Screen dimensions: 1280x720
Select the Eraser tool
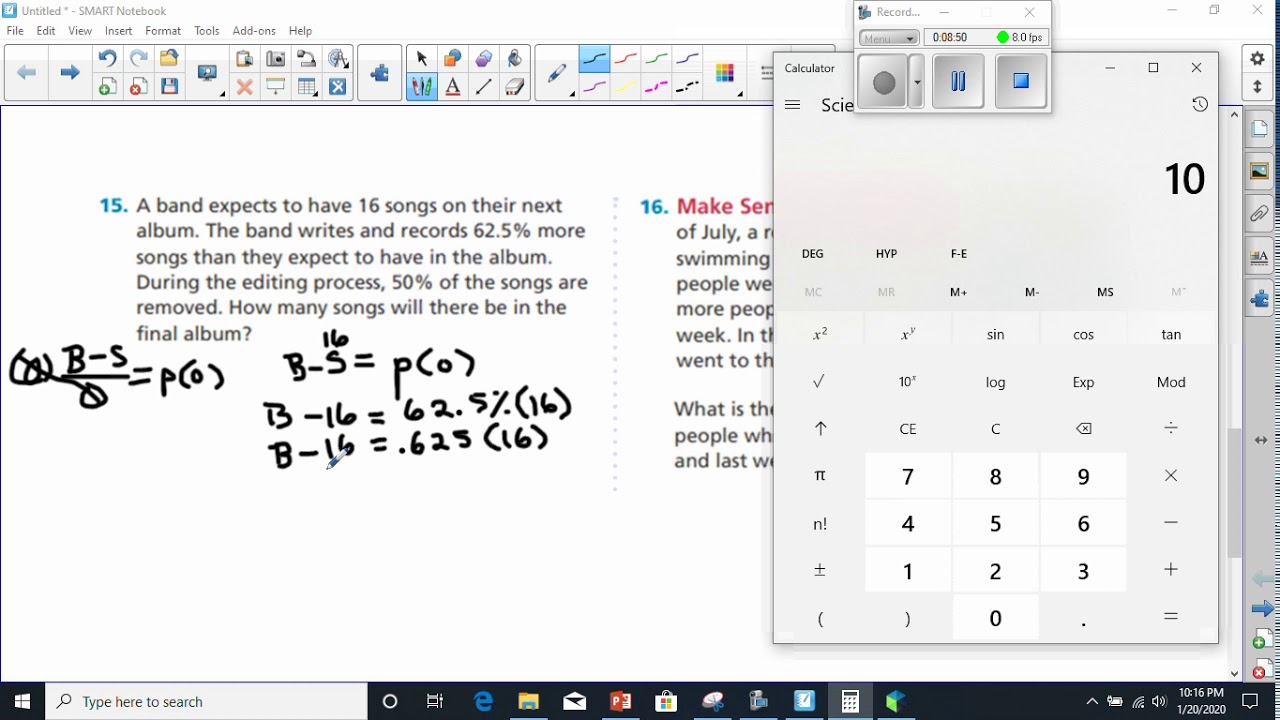(514, 87)
